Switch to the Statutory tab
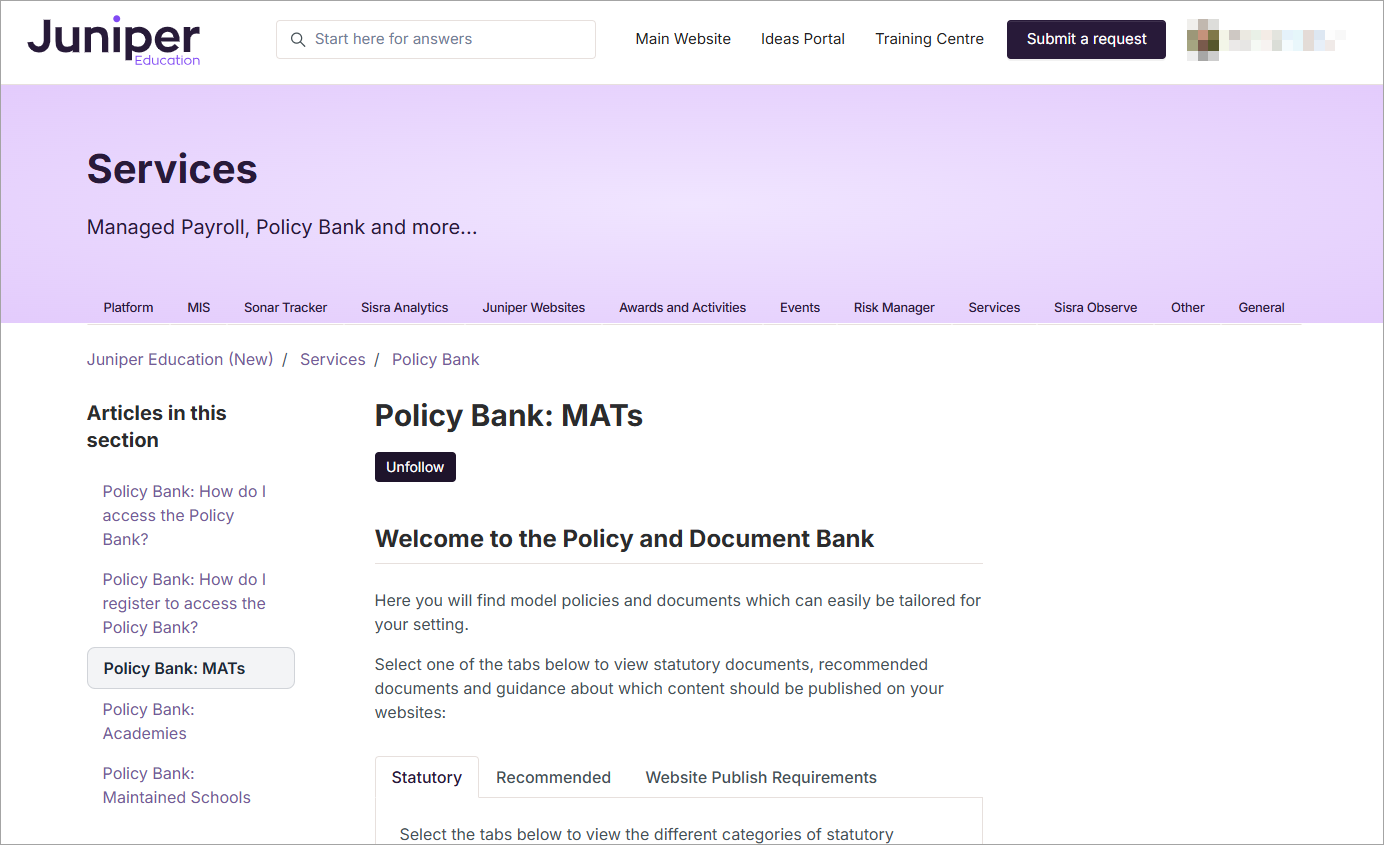The height and width of the screenshot is (845, 1384). coord(427,777)
